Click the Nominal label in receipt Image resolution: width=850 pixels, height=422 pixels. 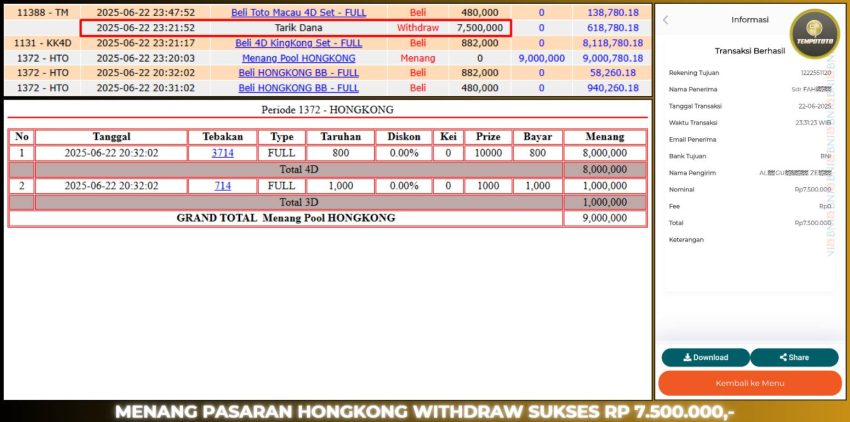click(x=681, y=190)
